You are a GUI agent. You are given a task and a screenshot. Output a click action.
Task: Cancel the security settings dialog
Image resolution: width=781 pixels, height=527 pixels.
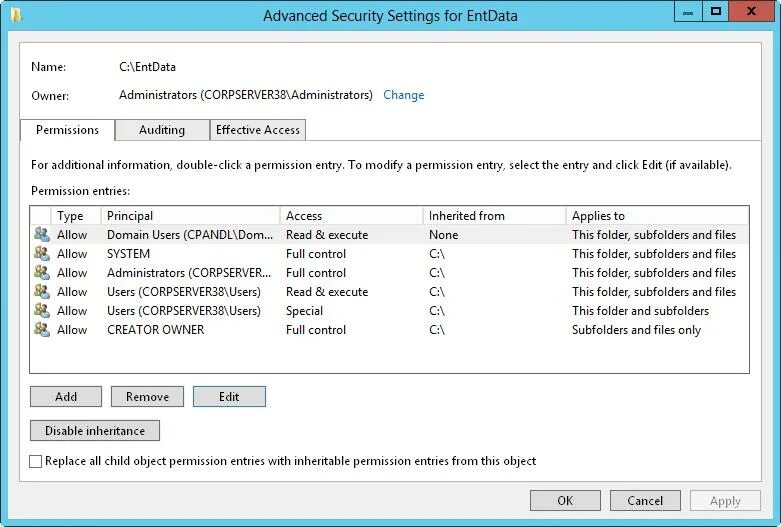(645, 501)
